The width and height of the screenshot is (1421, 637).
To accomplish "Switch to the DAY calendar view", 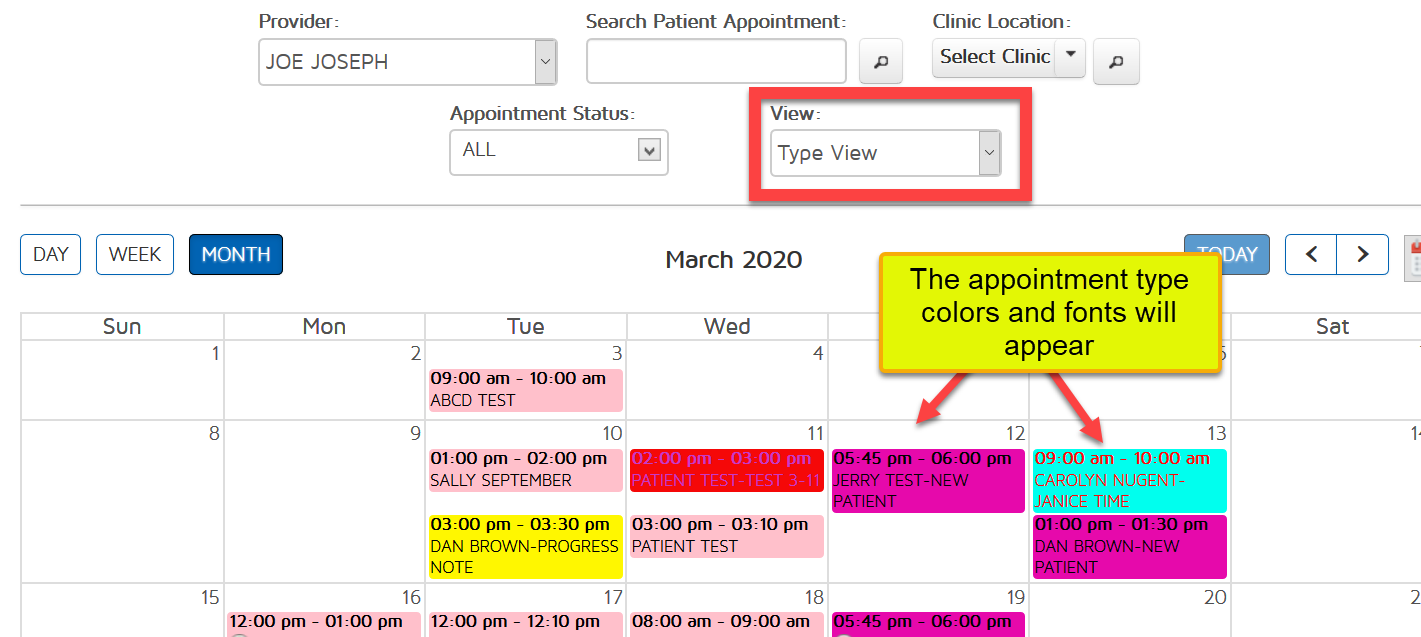I will click(50, 255).
